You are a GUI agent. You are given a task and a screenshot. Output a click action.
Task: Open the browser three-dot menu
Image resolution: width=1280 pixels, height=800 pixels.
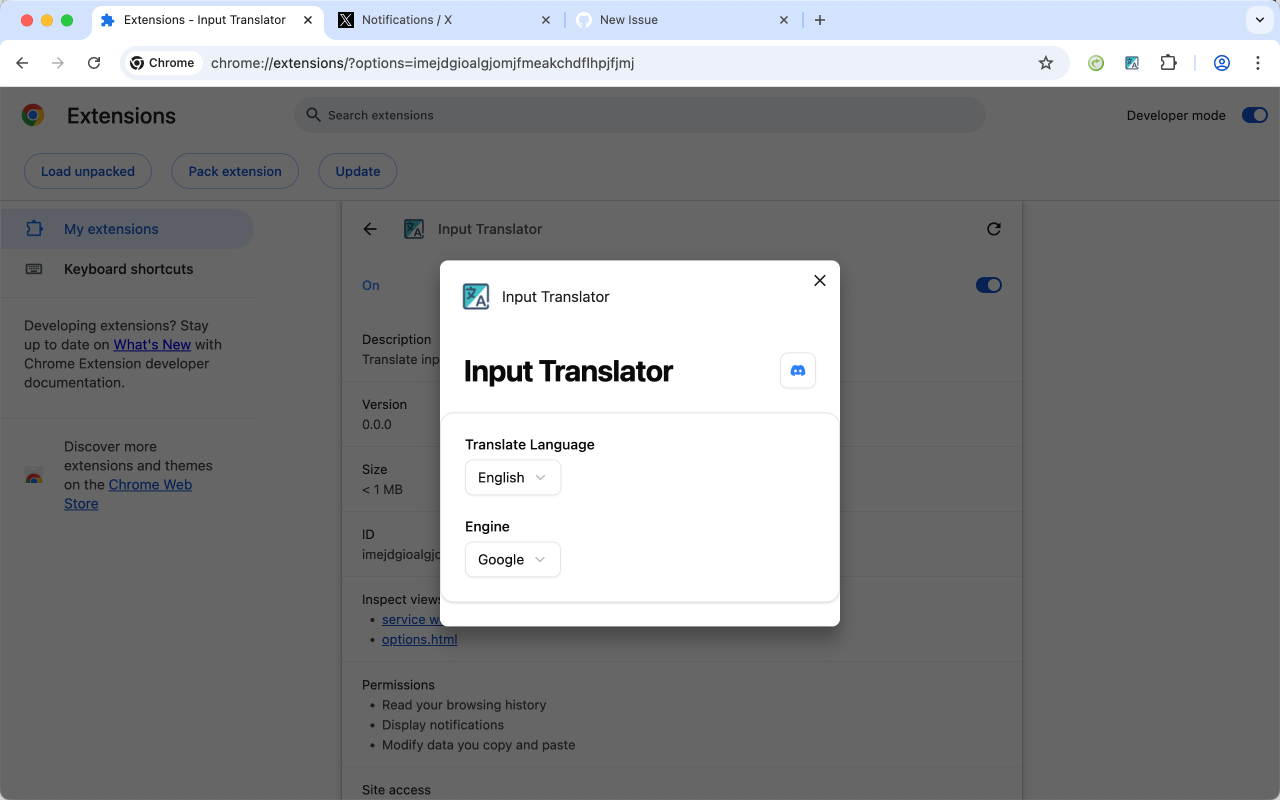1258,62
